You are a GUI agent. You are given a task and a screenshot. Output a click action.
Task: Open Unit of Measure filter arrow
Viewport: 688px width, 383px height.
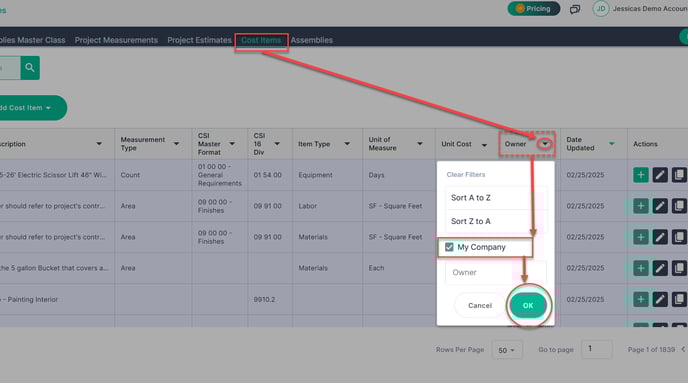(x=420, y=144)
